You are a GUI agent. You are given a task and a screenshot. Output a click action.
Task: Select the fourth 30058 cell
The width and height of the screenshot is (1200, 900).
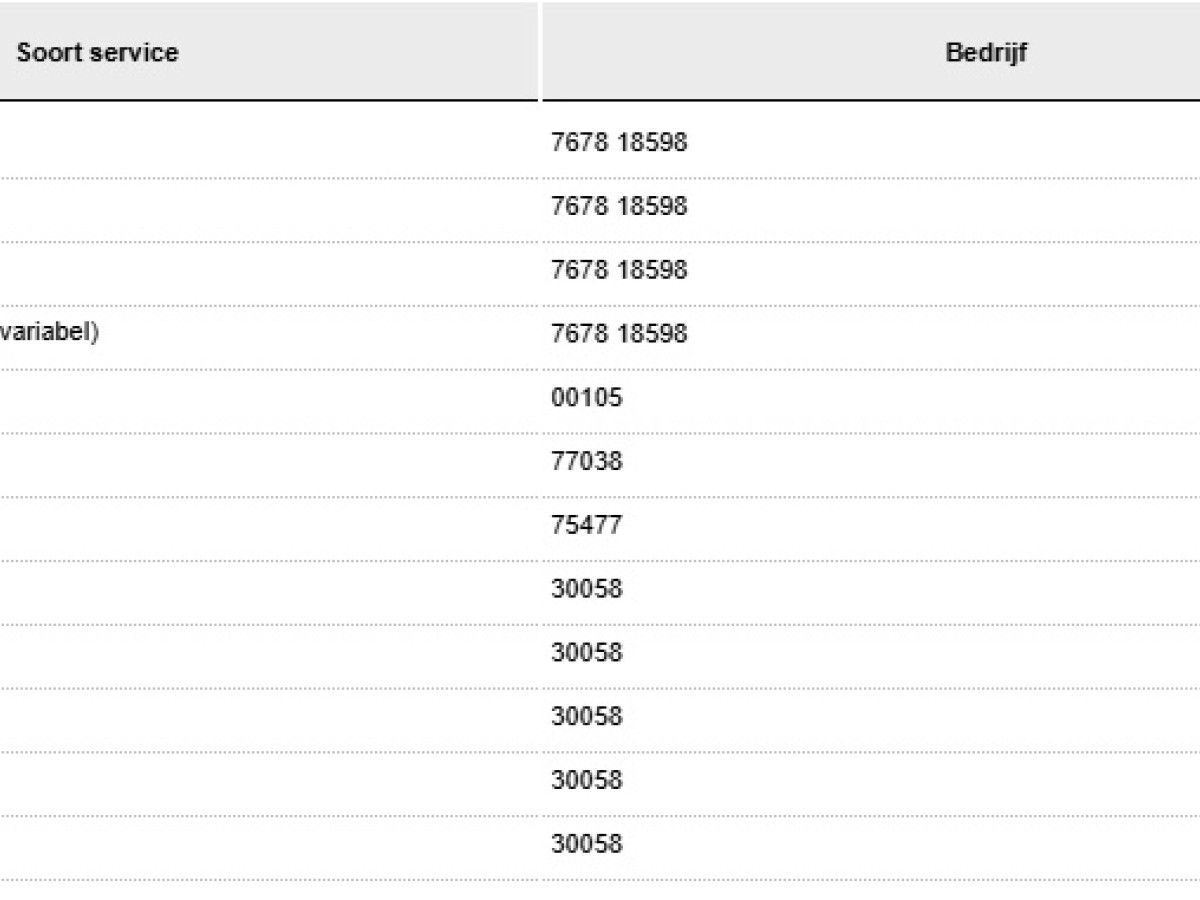pos(586,780)
